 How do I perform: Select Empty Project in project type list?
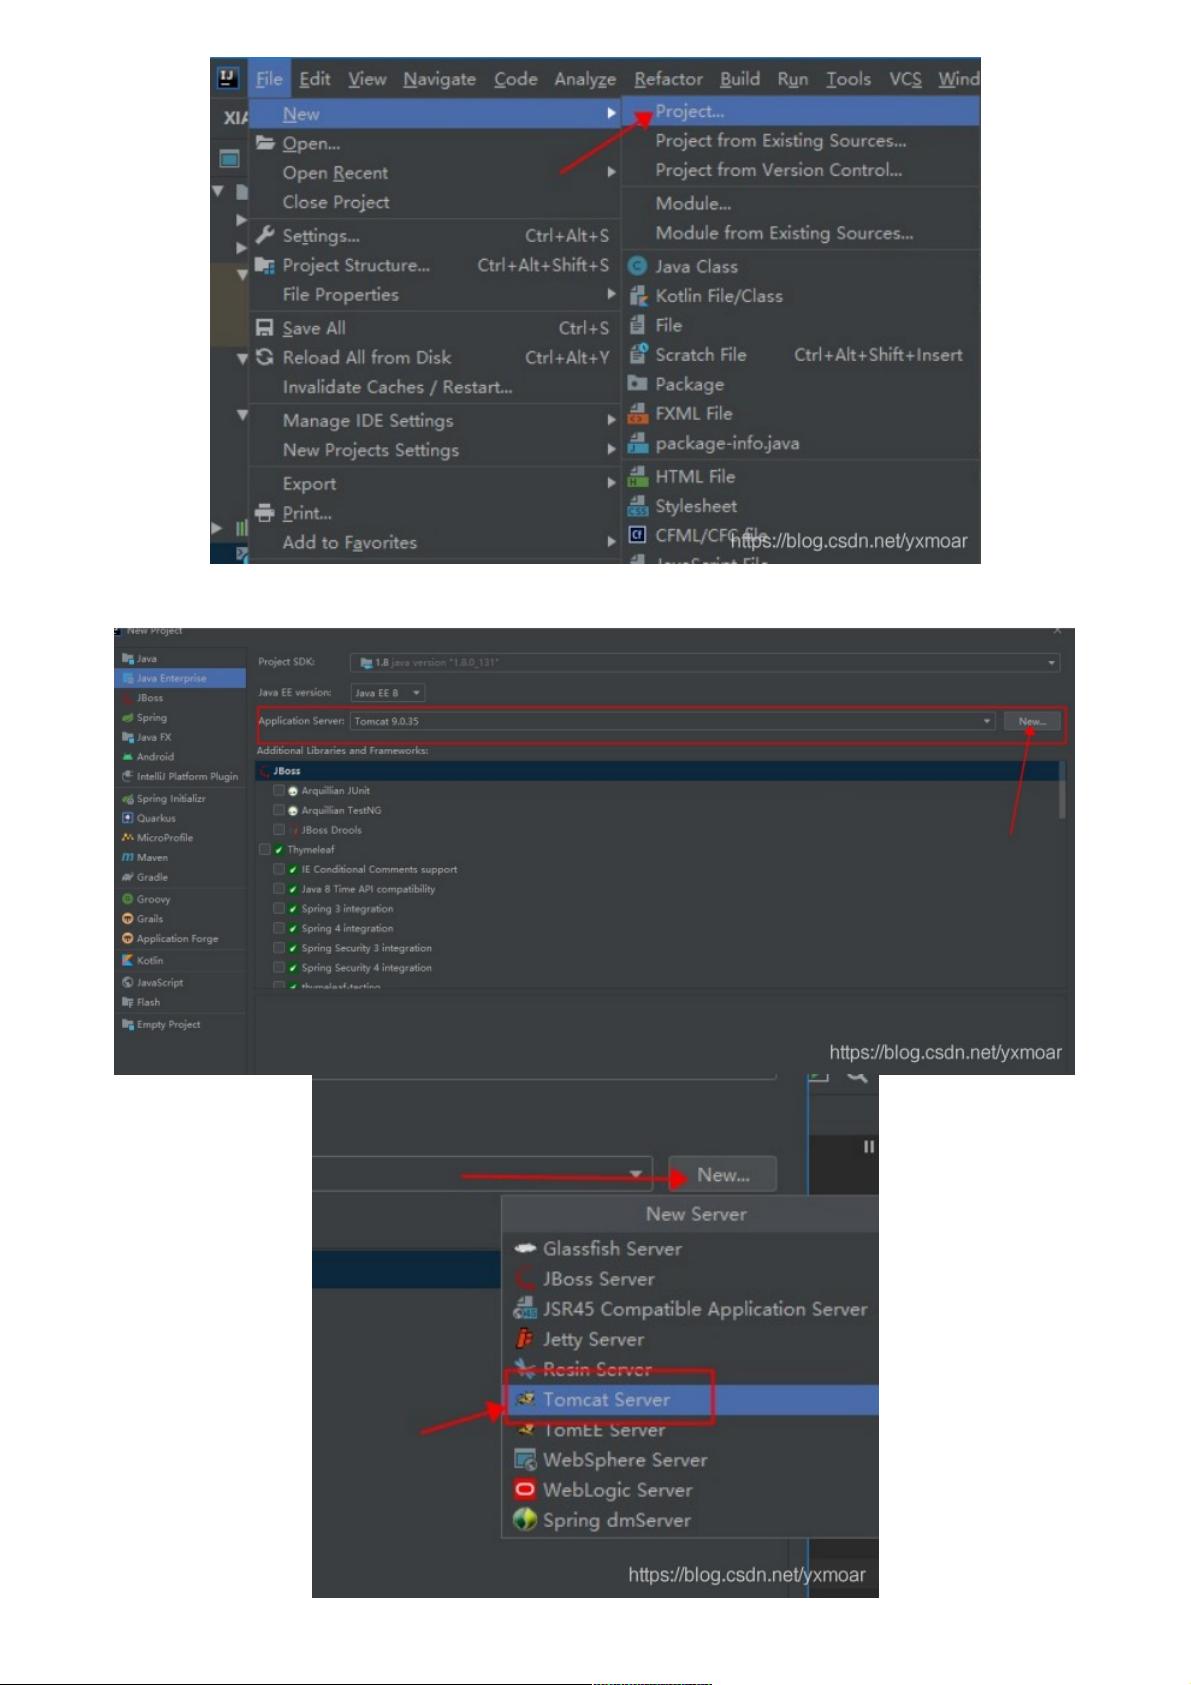coord(180,1024)
